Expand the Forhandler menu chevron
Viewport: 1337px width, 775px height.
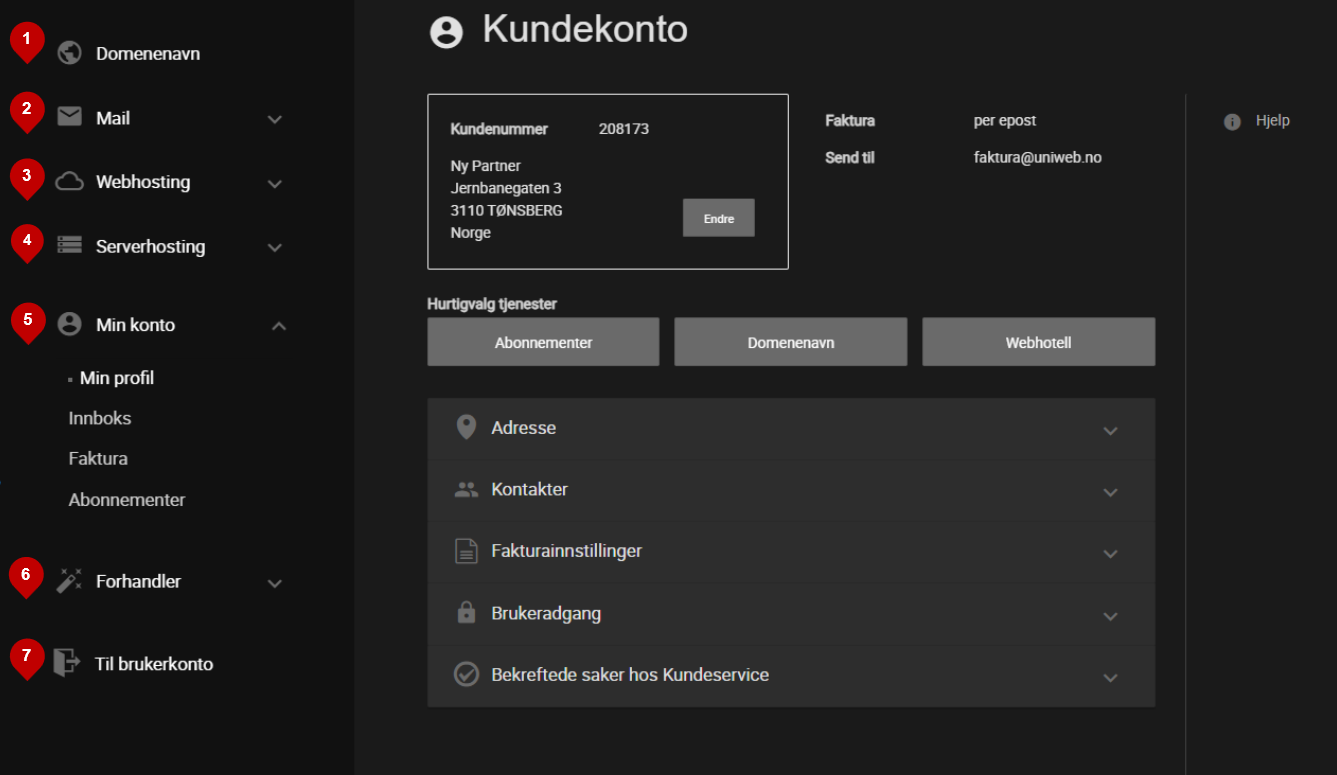pos(275,583)
